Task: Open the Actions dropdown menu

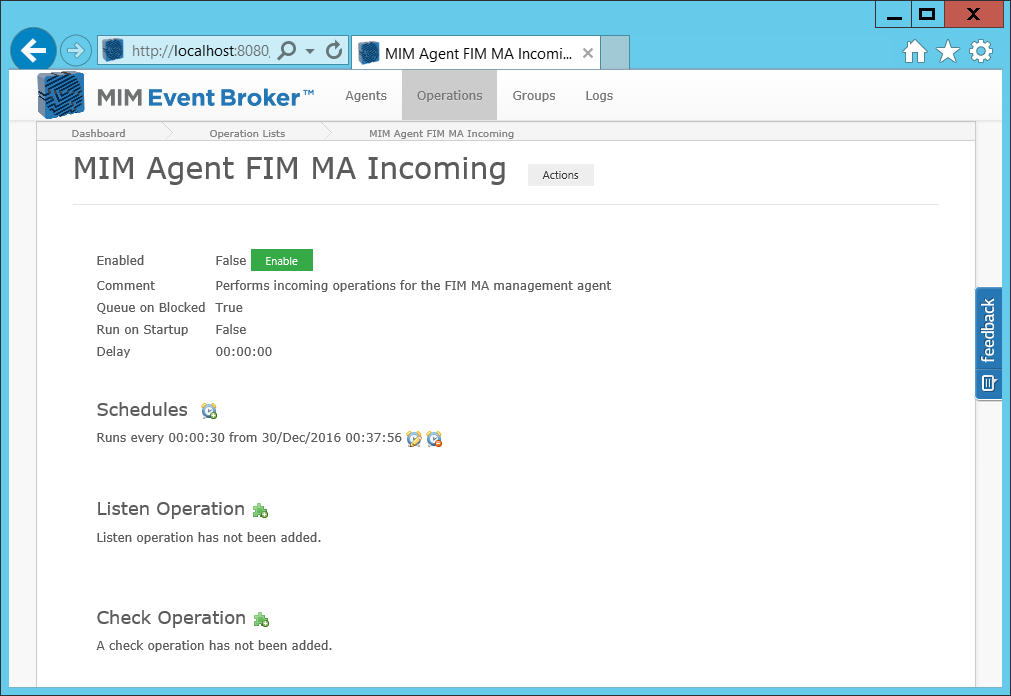Action: [x=560, y=175]
